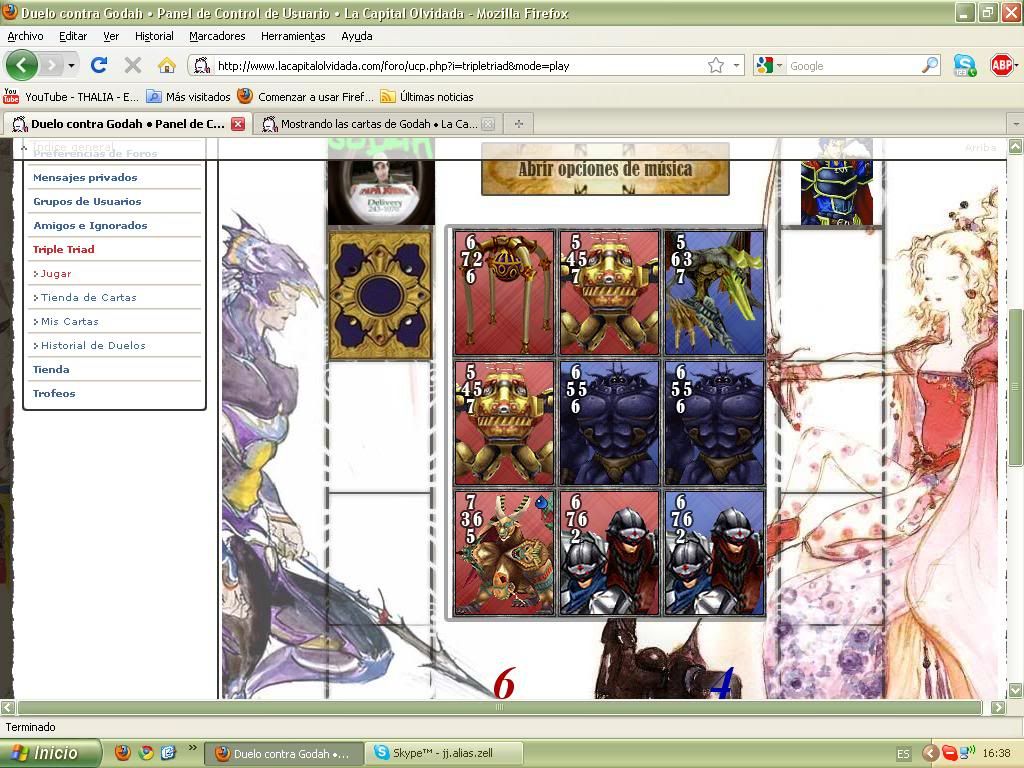Open the YouTube - THALIA bookmark

(x=71, y=97)
